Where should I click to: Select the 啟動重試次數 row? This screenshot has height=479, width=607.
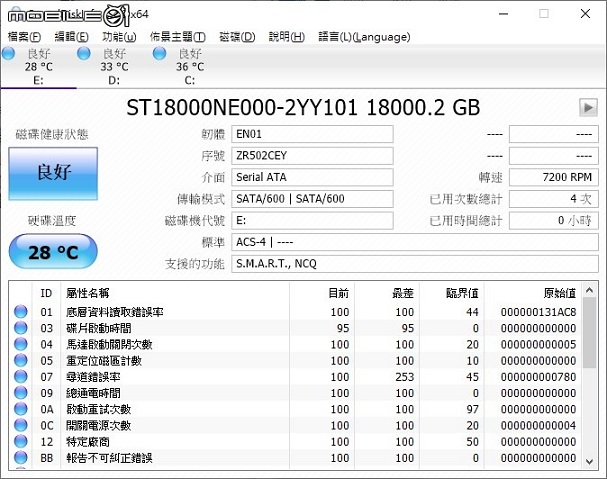point(295,409)
